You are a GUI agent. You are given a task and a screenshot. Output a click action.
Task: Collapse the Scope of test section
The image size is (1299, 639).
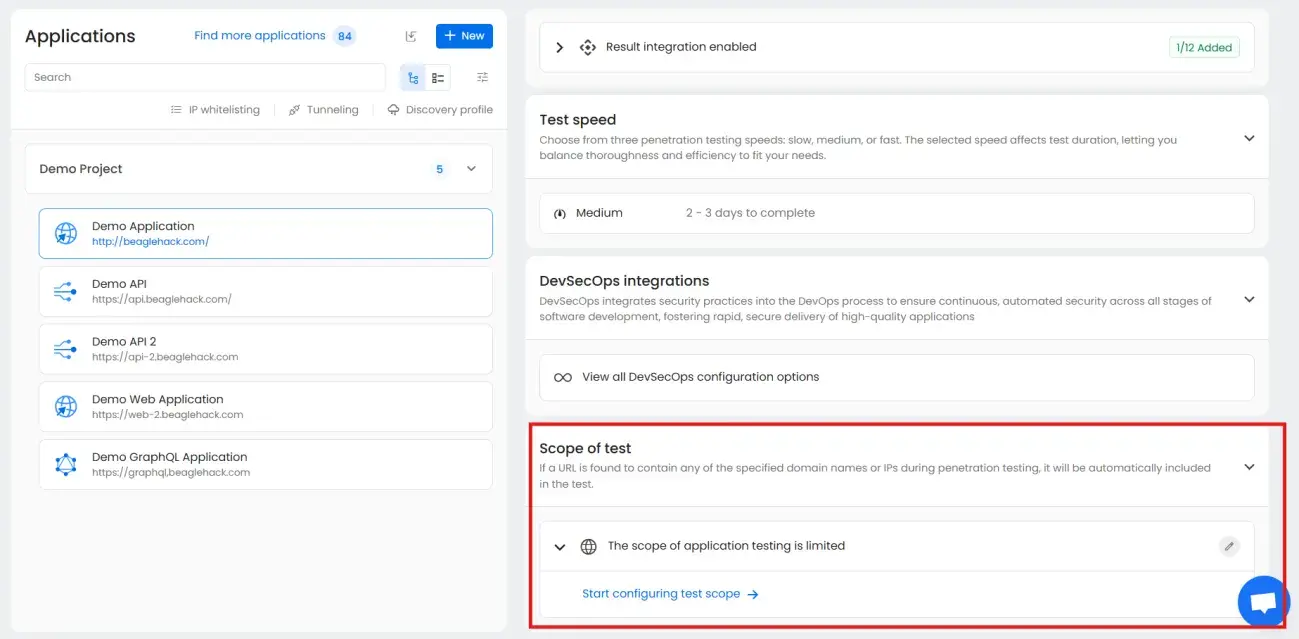coord(1248,467)
